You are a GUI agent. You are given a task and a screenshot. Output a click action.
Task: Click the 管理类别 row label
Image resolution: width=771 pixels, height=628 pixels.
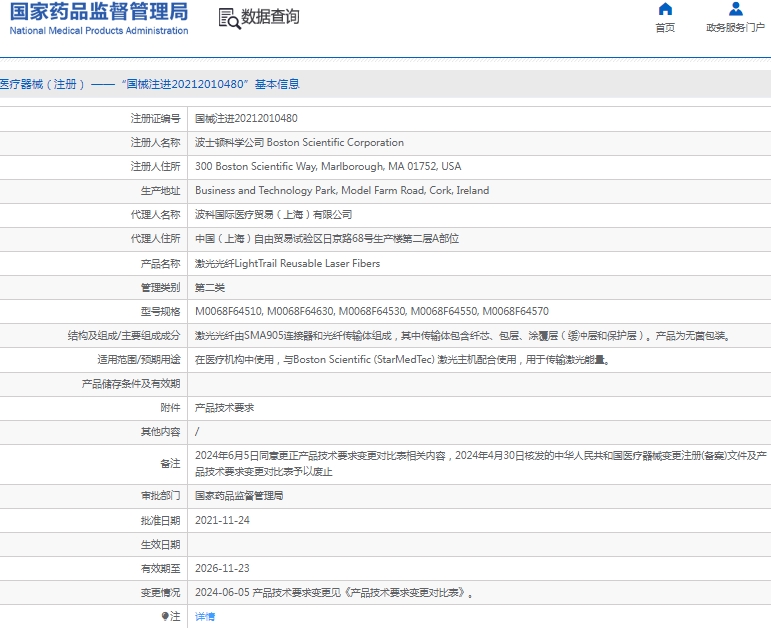pos(160,288)
